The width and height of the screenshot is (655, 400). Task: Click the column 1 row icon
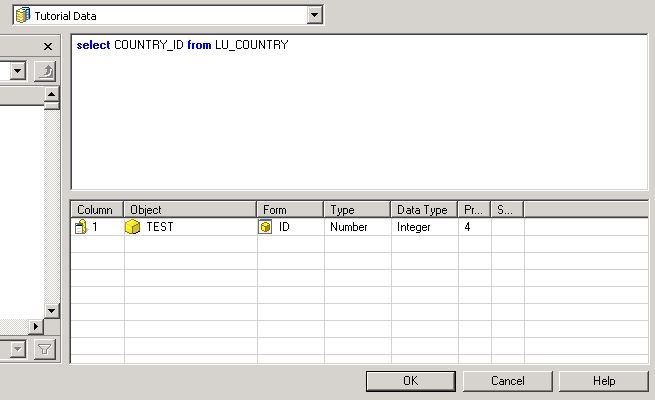(x=81, y=227)
